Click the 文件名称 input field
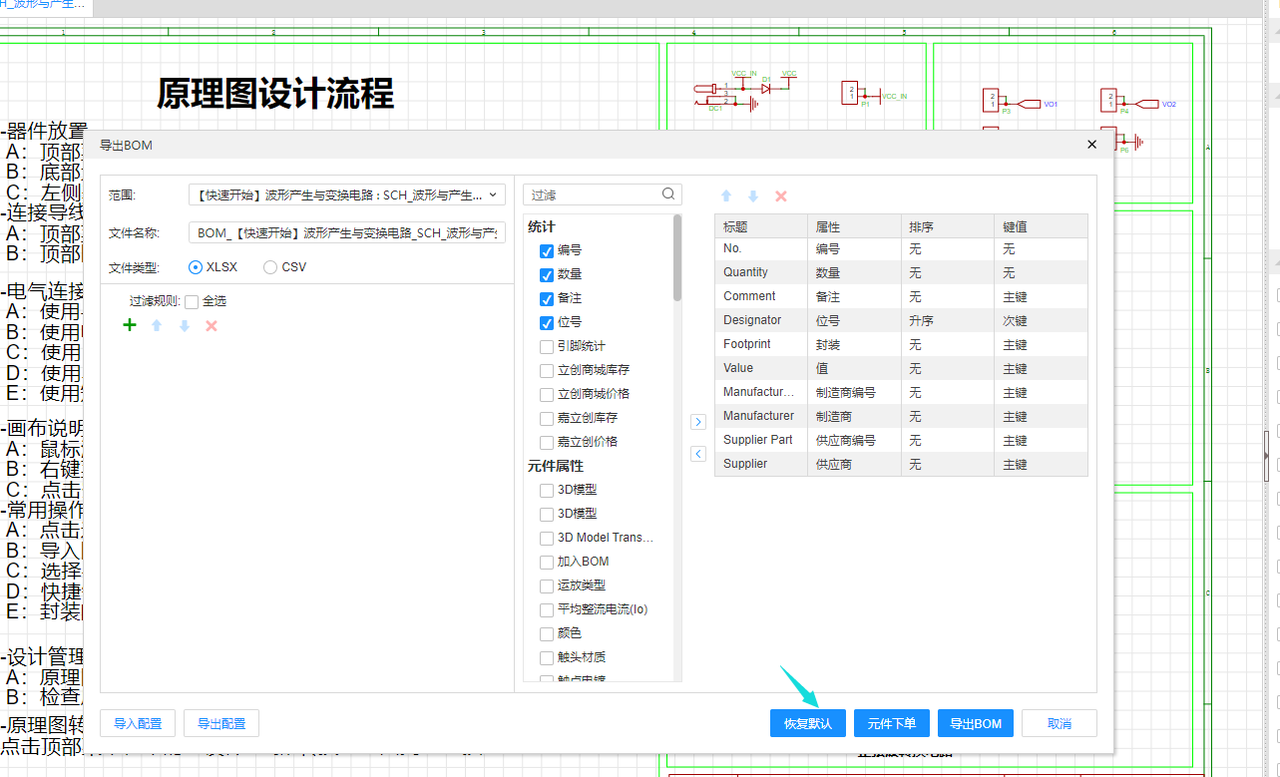 pyautogui.click(x=347, y=233)
